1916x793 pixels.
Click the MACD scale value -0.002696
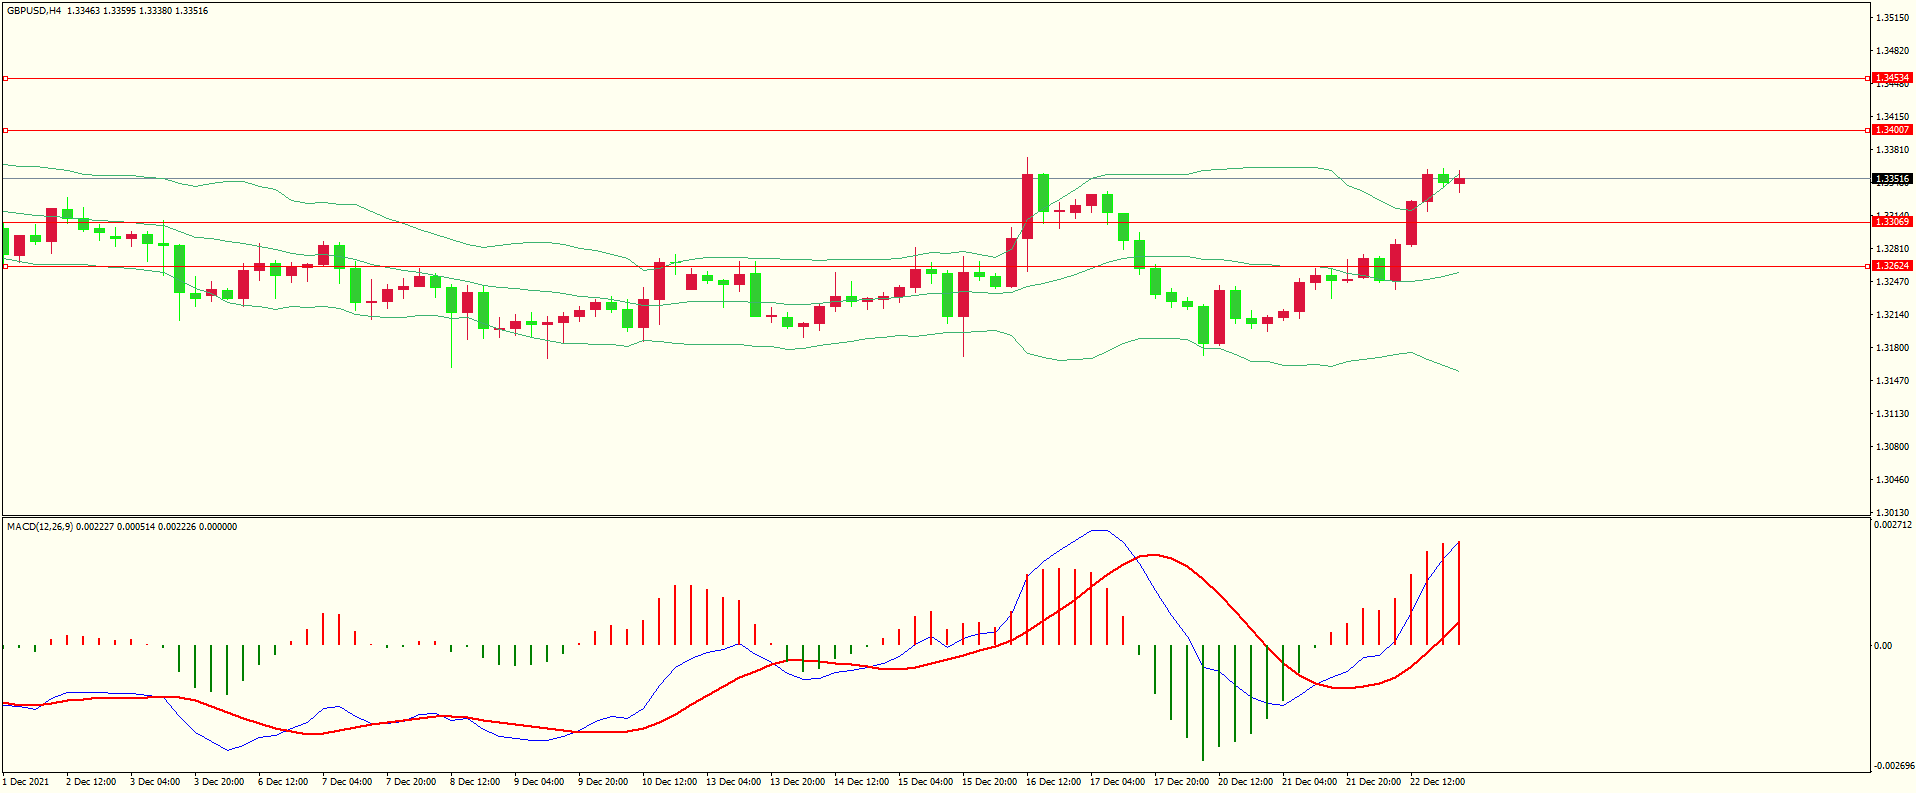(x=1893, y=766)
